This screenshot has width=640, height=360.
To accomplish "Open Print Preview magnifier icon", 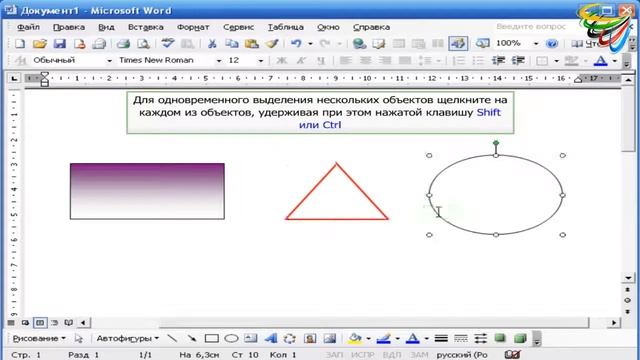I will pyautogui.click(x=143, y=43).
